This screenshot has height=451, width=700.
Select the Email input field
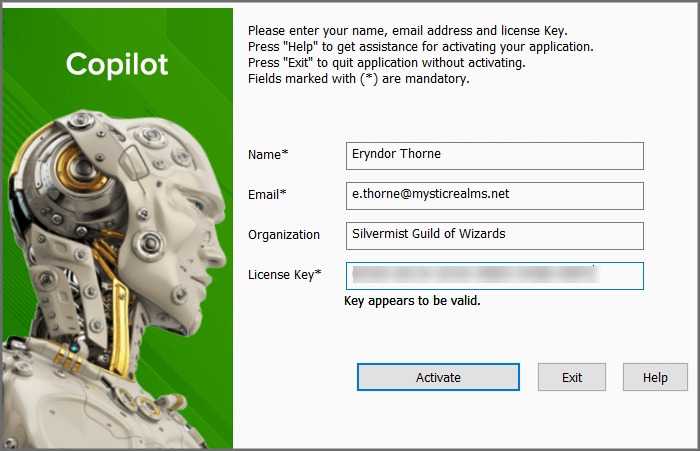[x=494, y=195]
